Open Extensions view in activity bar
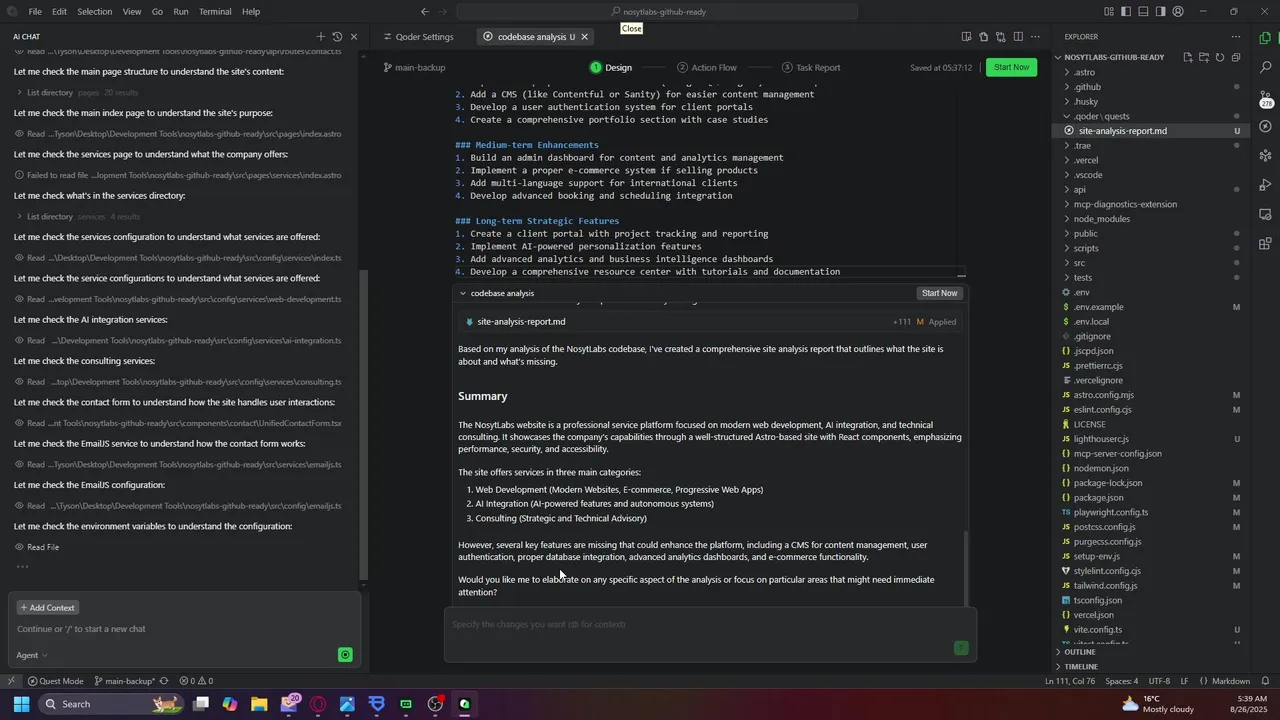 [1266, 243]
